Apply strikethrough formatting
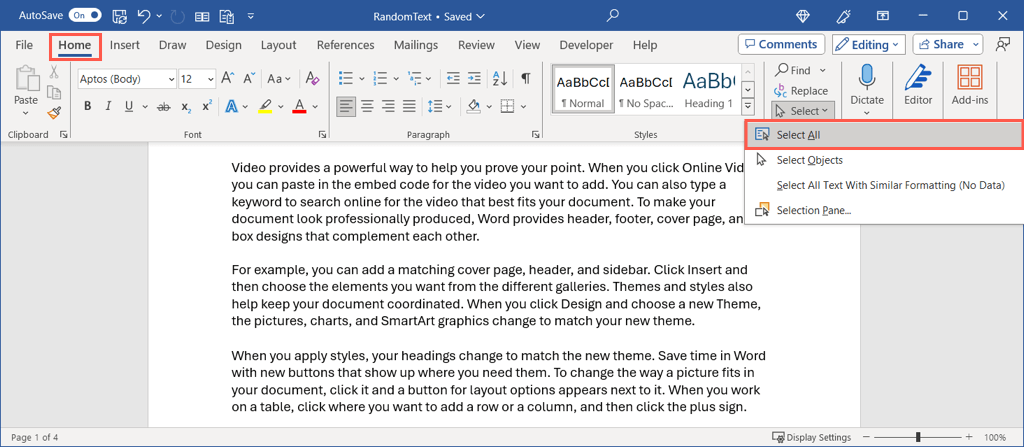 coord(164,107)
